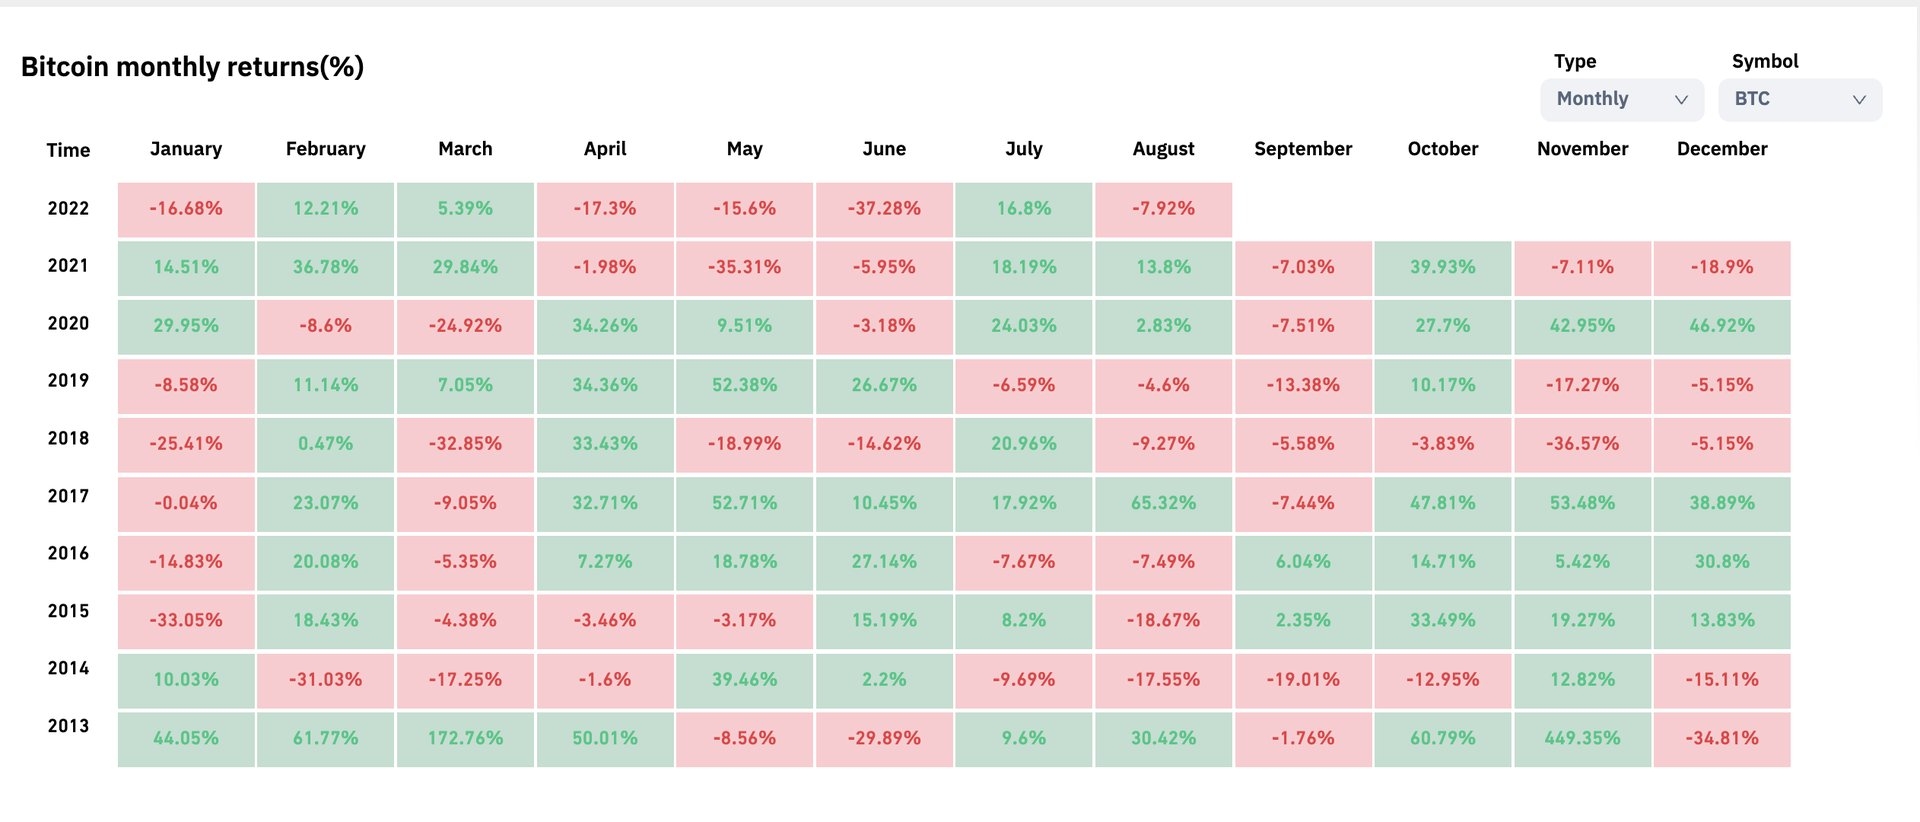Screen dimensions: 1920x822
Task: Click the chevron arrow beside BTC
Action: pos(1859,100)
